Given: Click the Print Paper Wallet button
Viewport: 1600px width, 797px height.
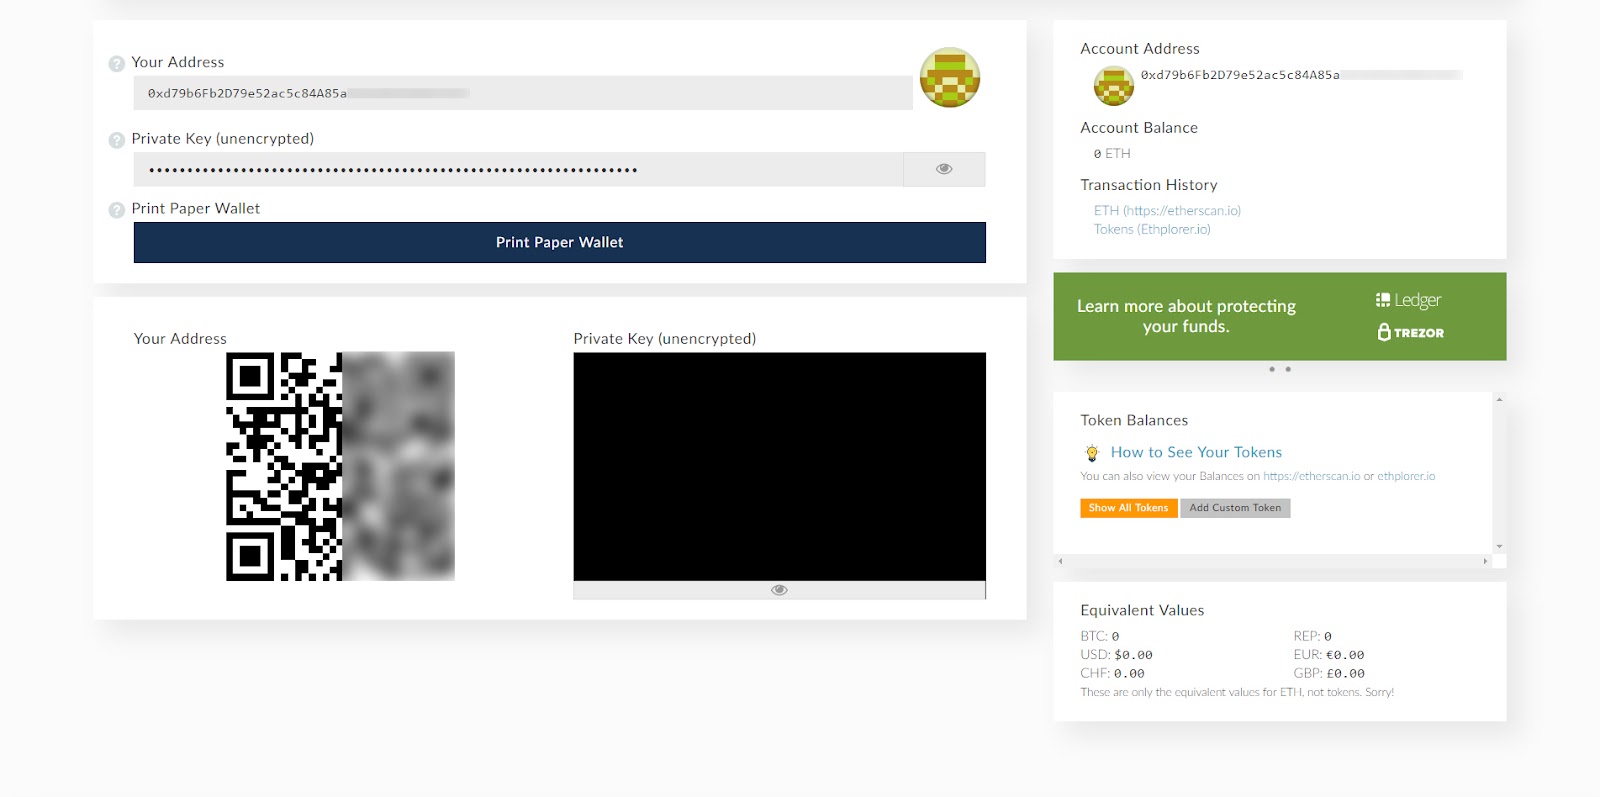Looking at the screenshot, I should (560, 242).
